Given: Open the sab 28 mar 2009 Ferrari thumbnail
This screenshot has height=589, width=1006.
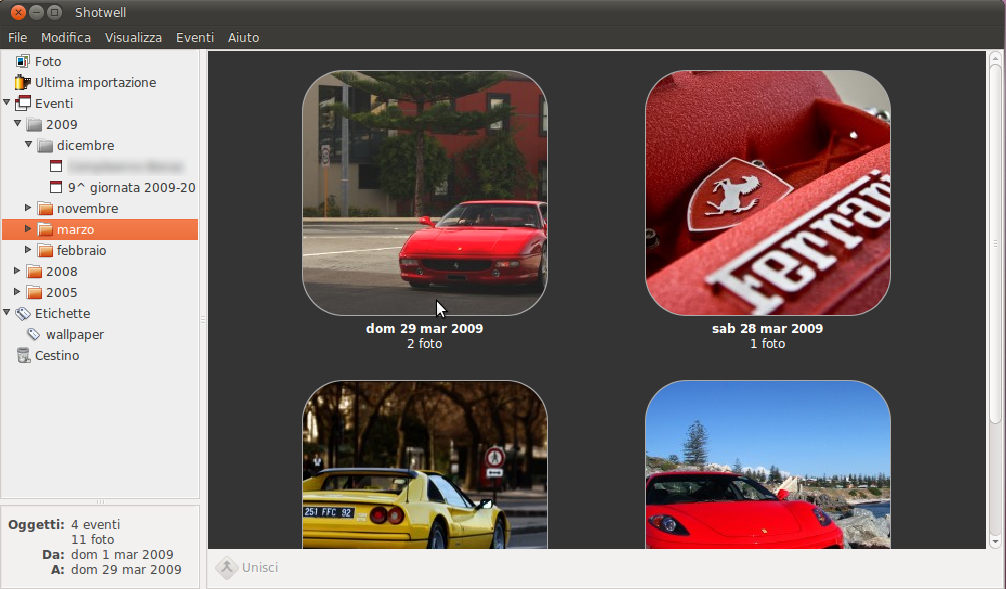Looking at the screenshot, I should coord(767,193).
